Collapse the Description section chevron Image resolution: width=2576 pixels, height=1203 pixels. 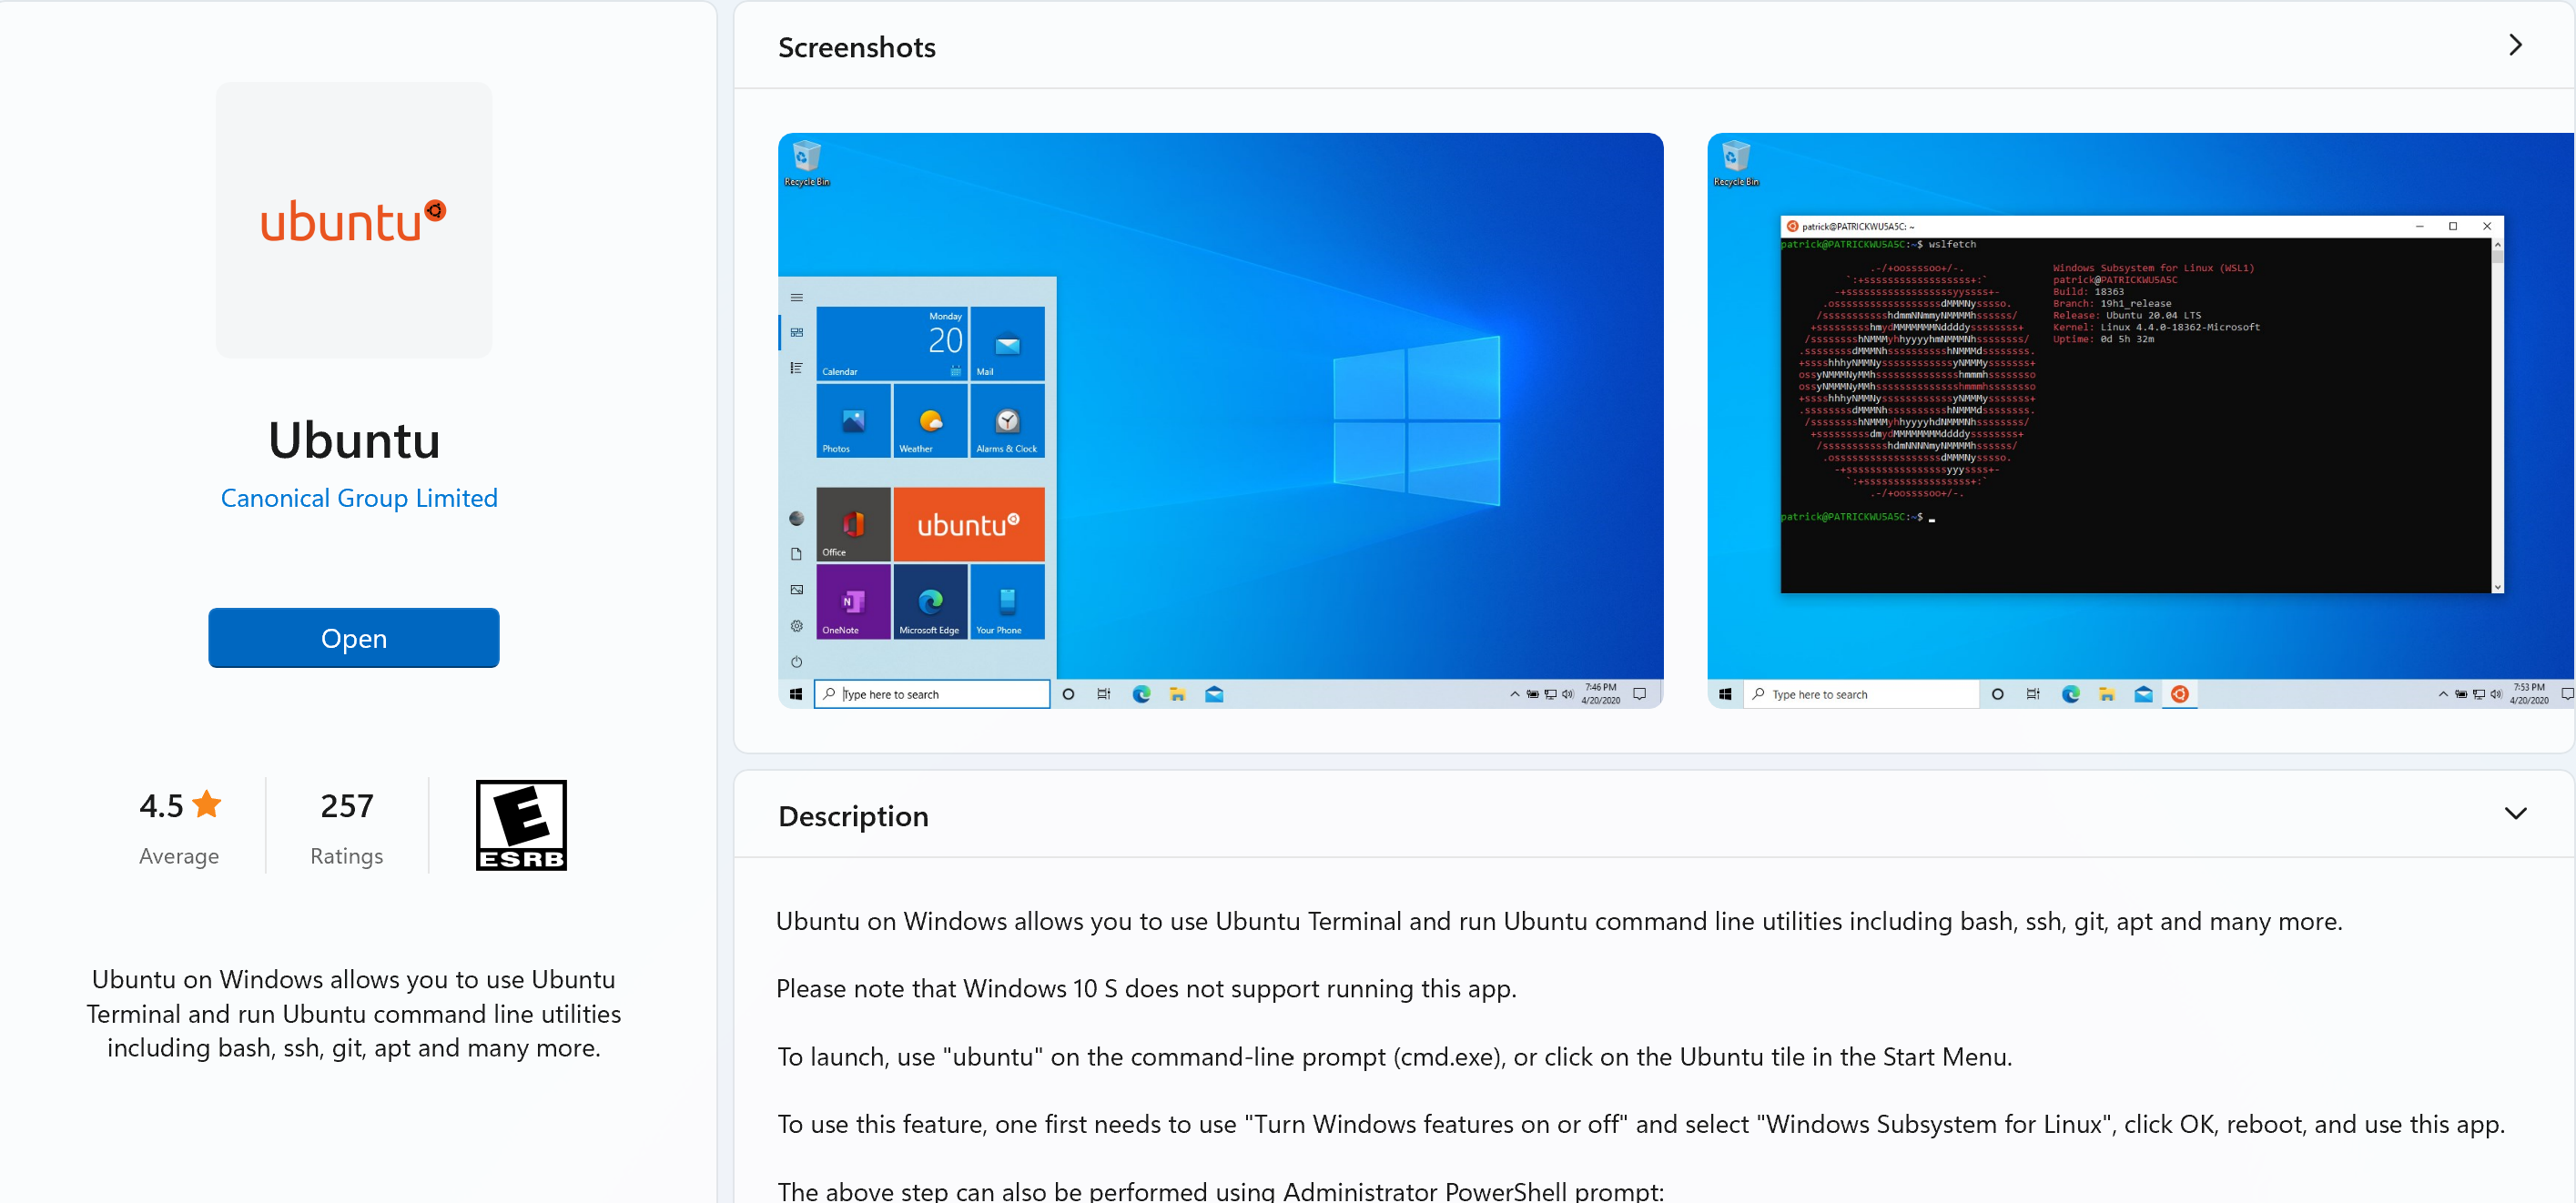pos(2516,814)
